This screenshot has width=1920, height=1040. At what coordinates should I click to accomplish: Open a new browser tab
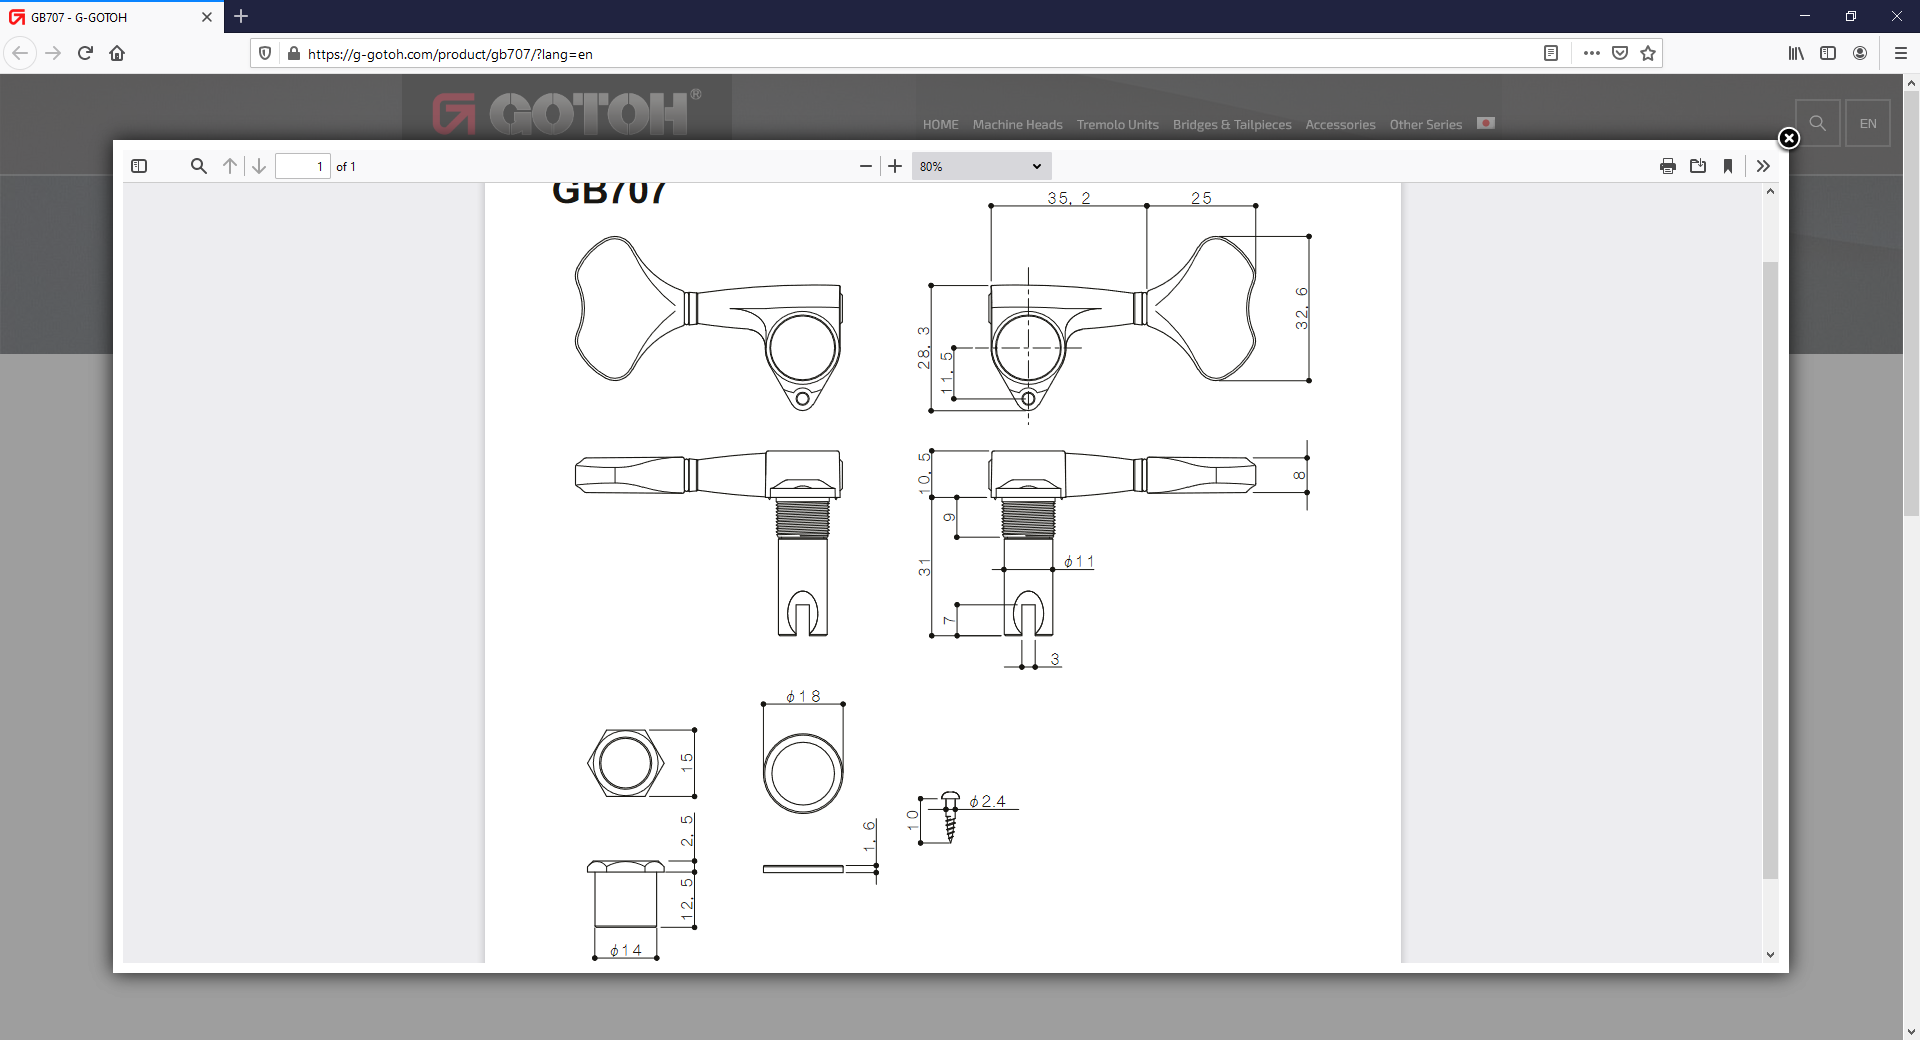pyautogui.click(x=241, y=16)
